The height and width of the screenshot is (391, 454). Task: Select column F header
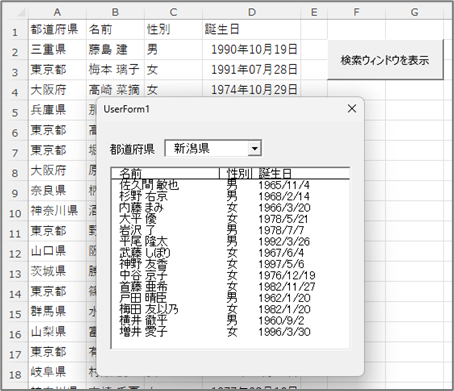pos(356,12)
